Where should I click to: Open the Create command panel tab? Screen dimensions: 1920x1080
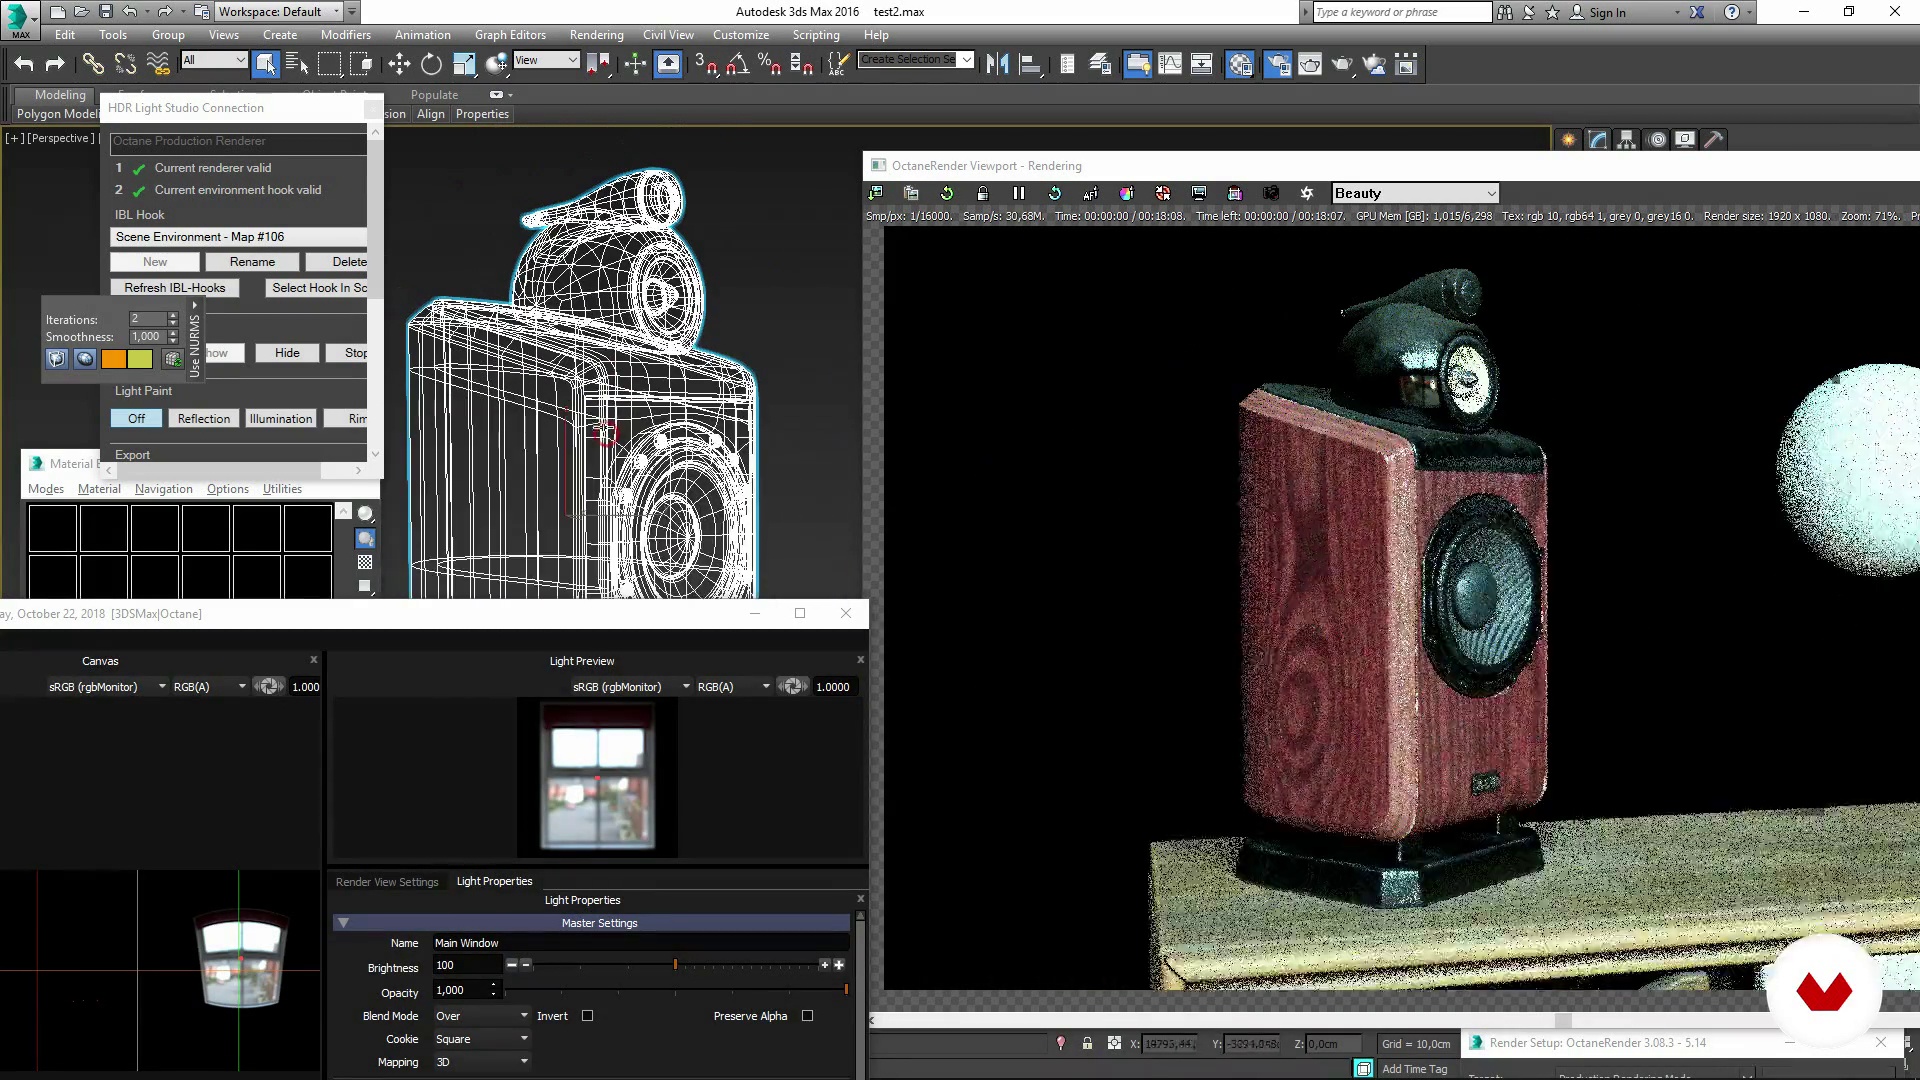coord(1568,140)
